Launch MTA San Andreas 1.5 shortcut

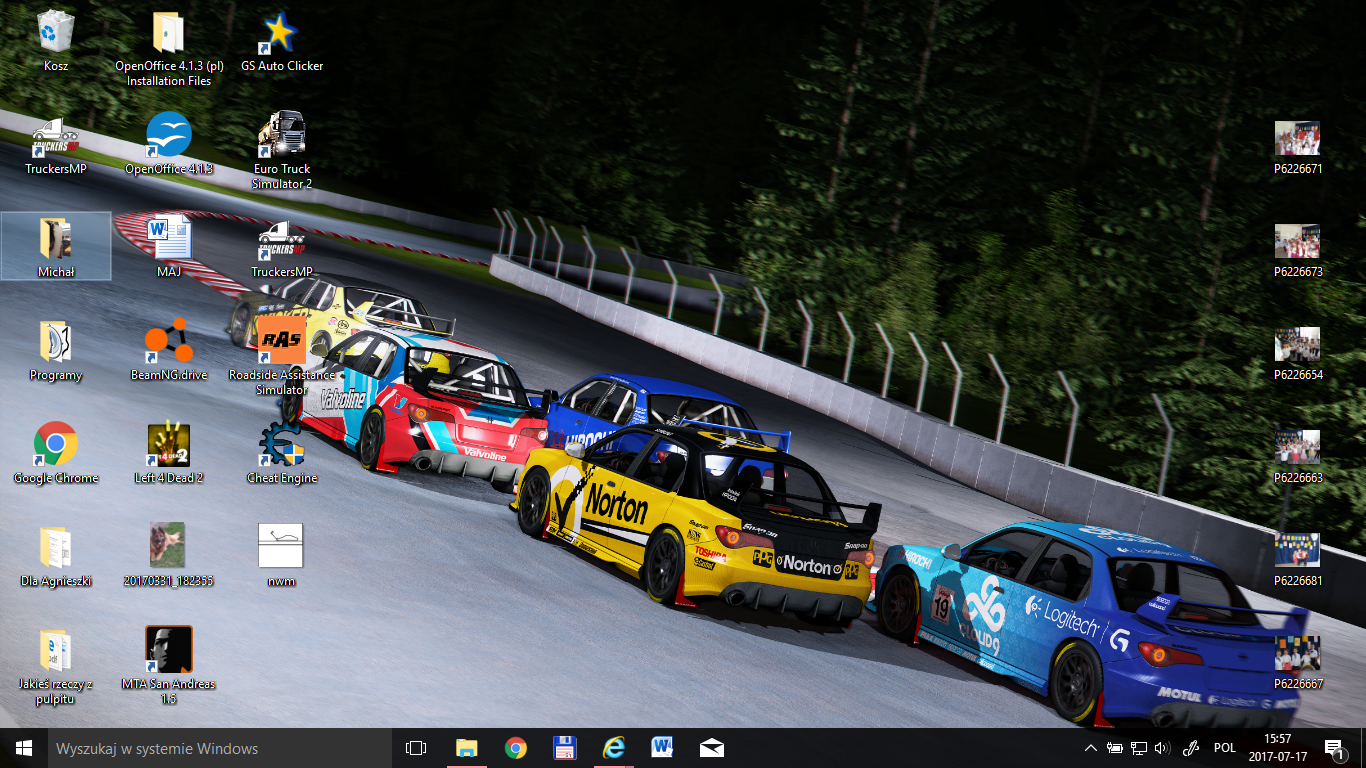pos(169,666)
